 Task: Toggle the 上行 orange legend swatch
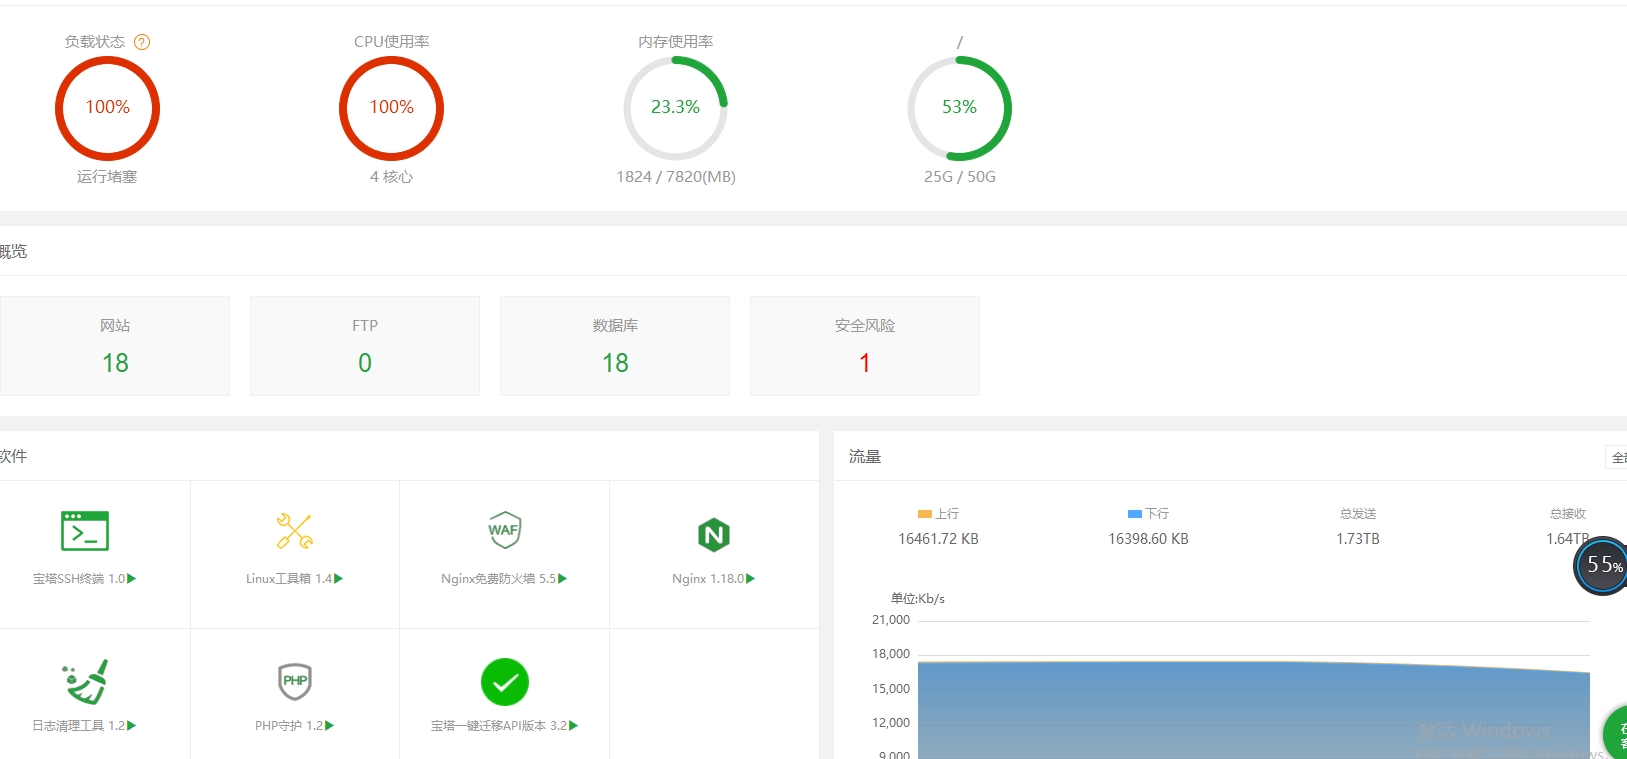coord(925,514)
